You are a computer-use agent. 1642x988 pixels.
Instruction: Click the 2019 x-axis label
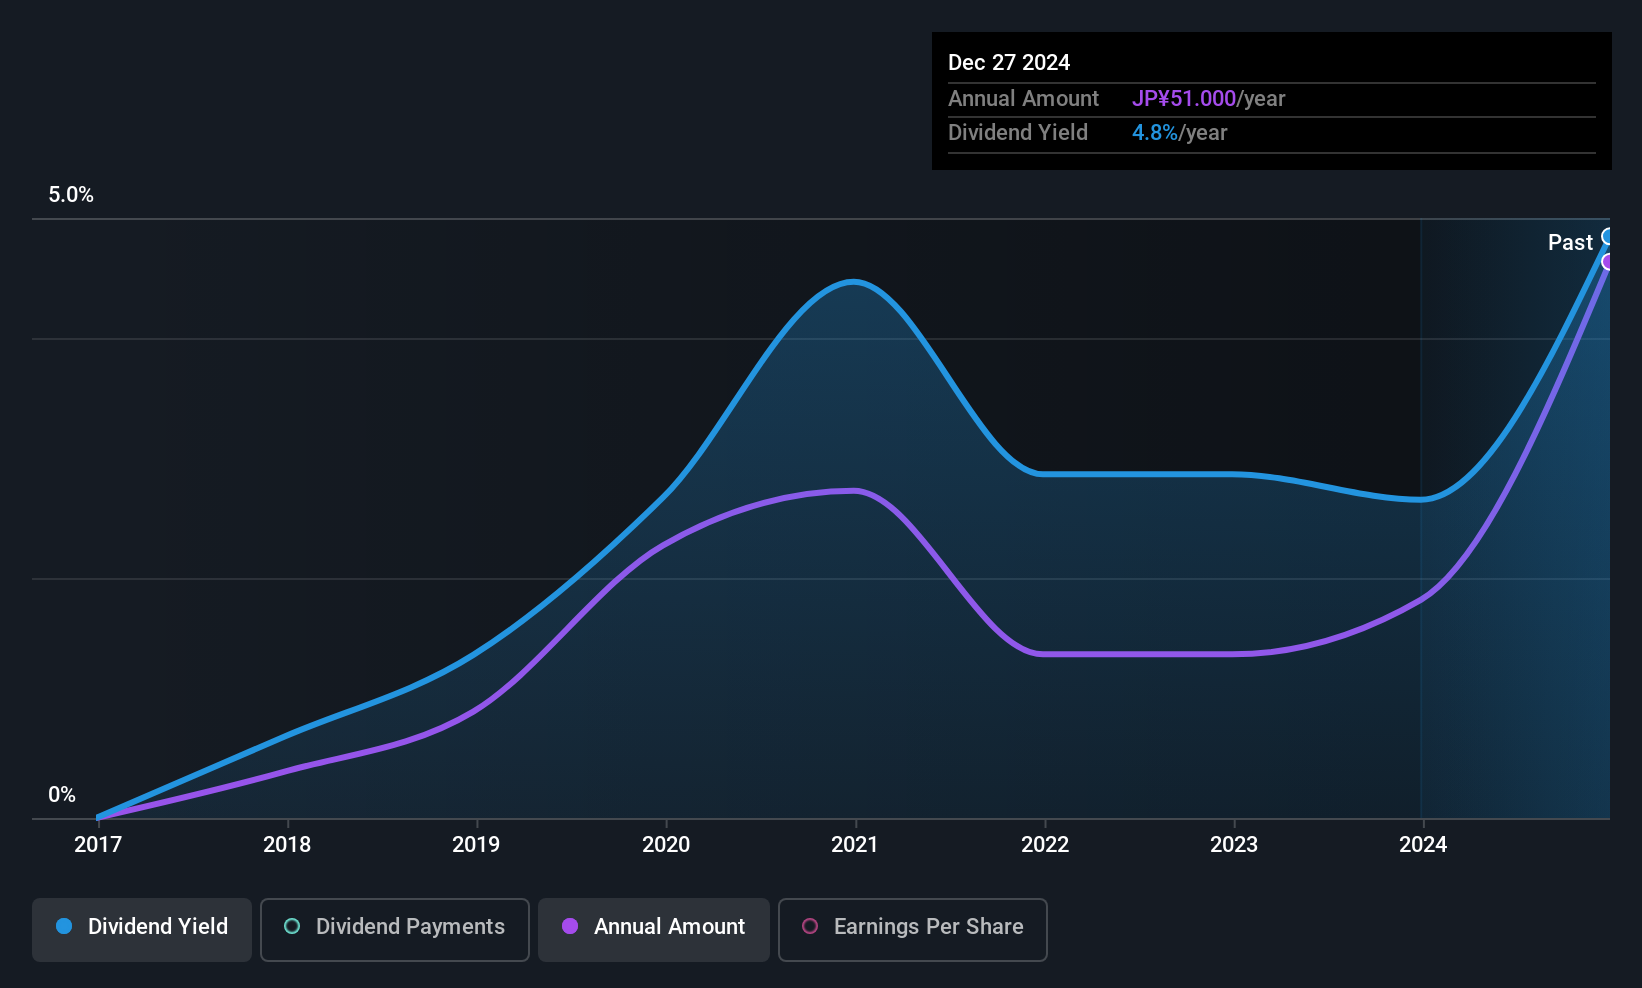tap(476, 845)
